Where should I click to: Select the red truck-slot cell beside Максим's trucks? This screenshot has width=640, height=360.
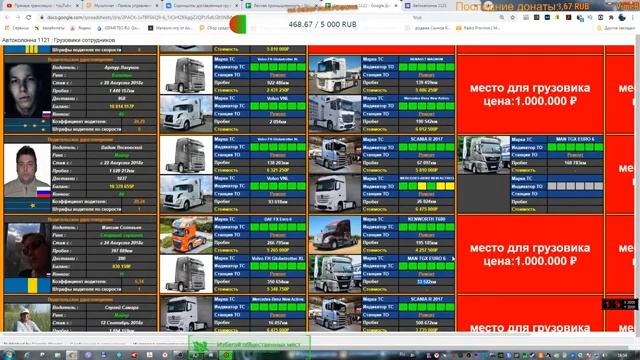tap(530, 254)
